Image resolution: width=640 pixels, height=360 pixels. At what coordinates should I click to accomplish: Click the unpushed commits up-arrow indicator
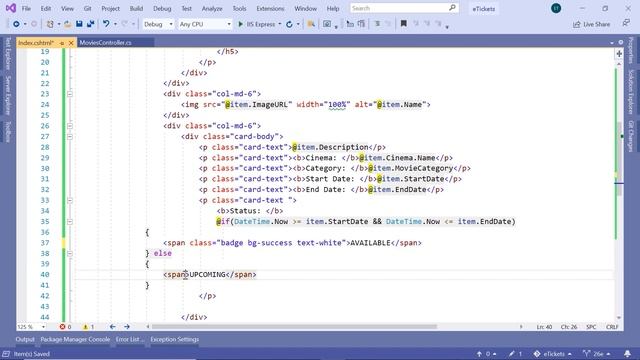(x=486, y=354)
